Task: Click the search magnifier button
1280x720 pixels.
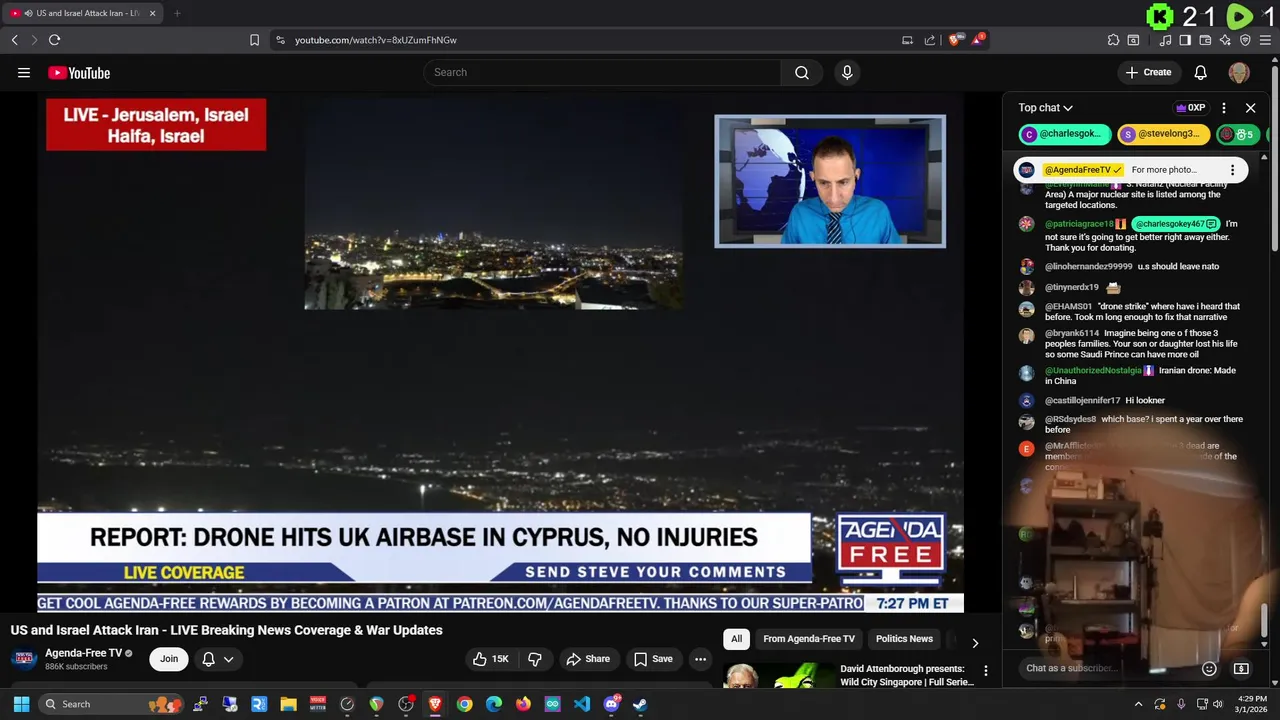Action: 802,72
